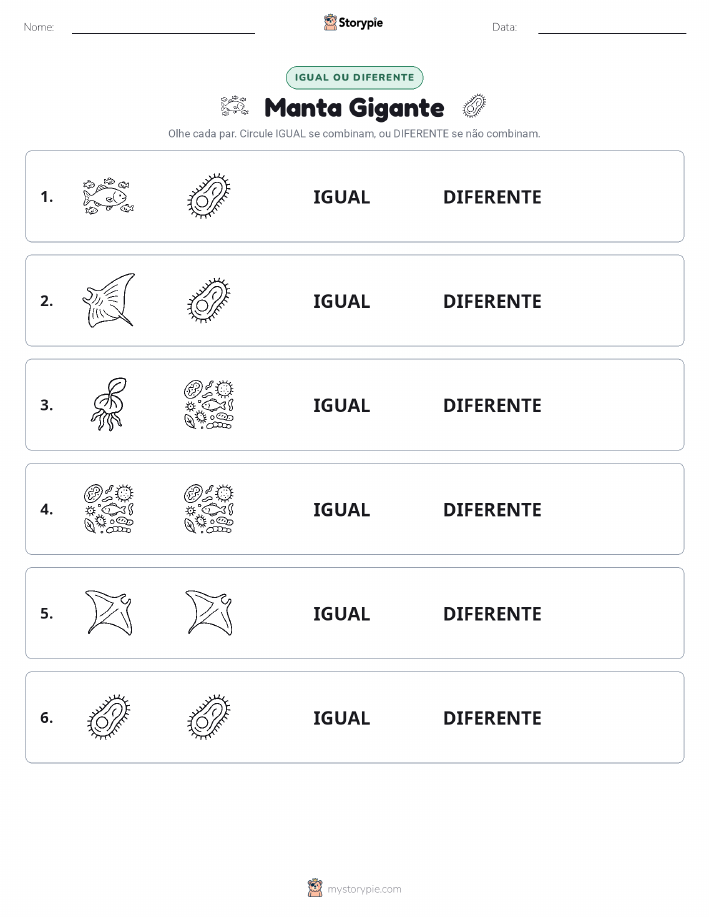Select DIFERENTE for question 3

pyautogui.click(x=492, y=405)
